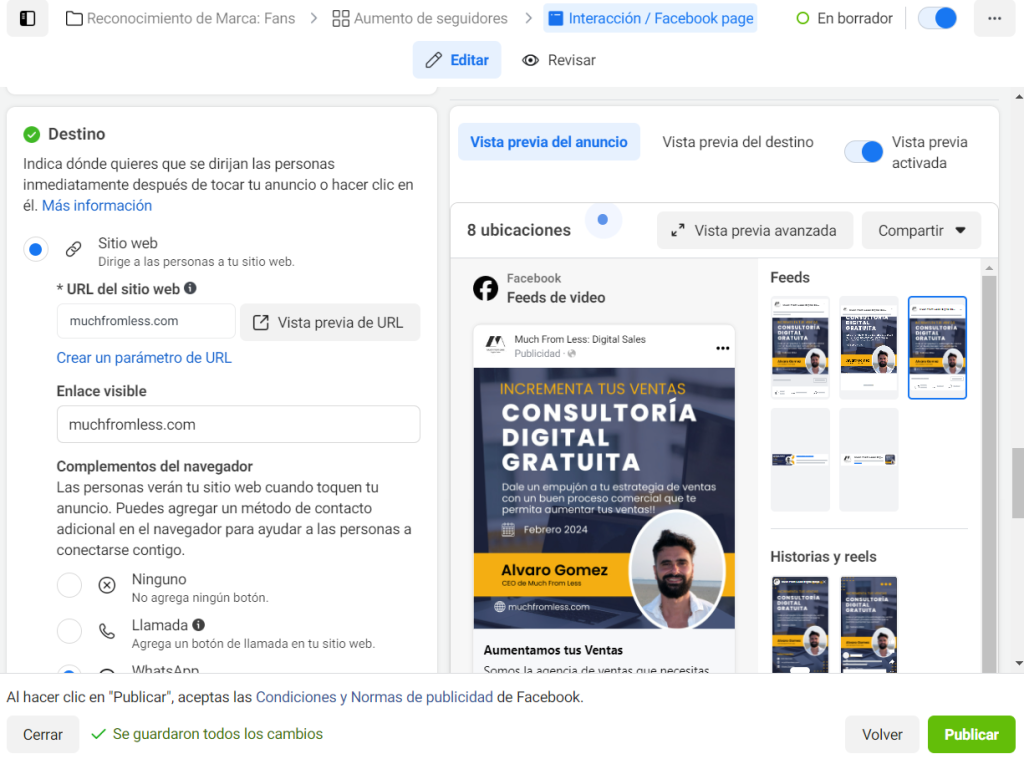
Task: Click the link chain icon beside Sitio web
Action: (x=73, y=249)
